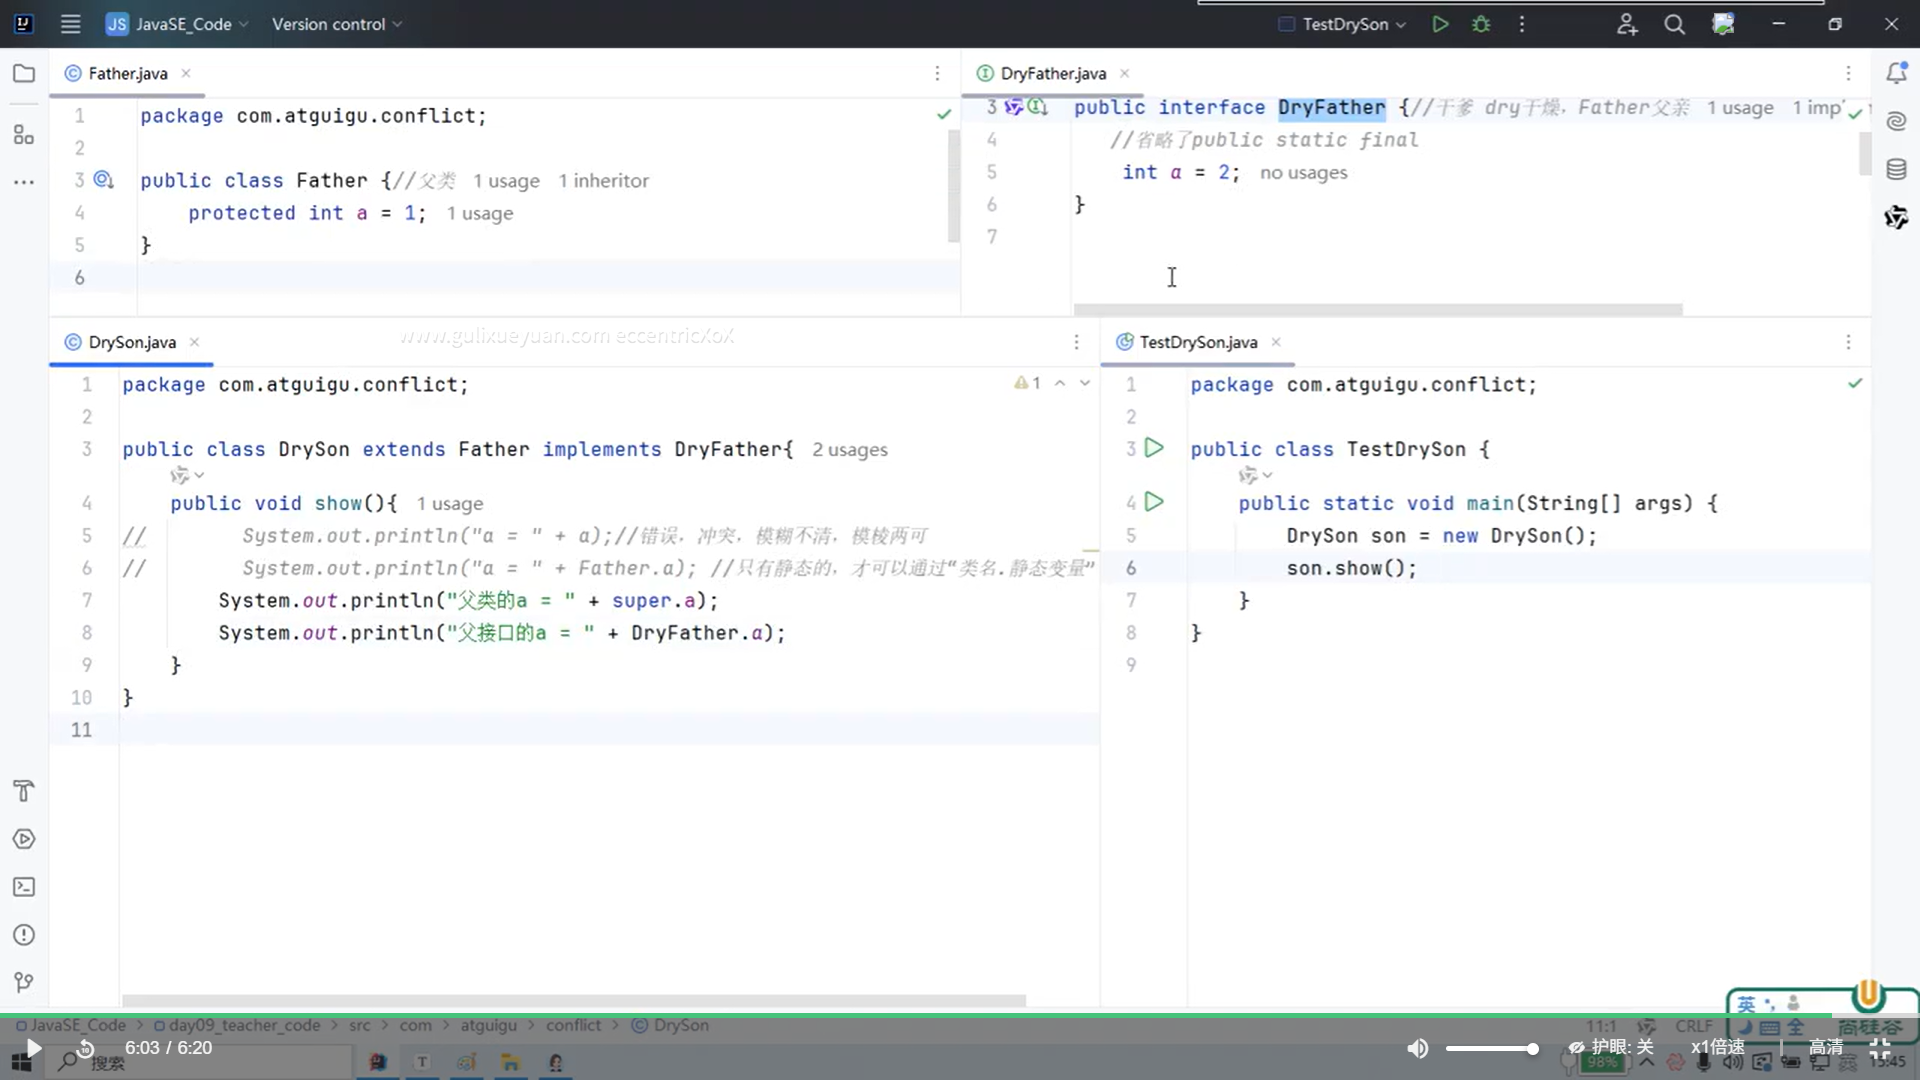Screen dimensions: 1920x1080
Task: Toggle fullscreen exit in video player
Action: pos(1880,1048)
